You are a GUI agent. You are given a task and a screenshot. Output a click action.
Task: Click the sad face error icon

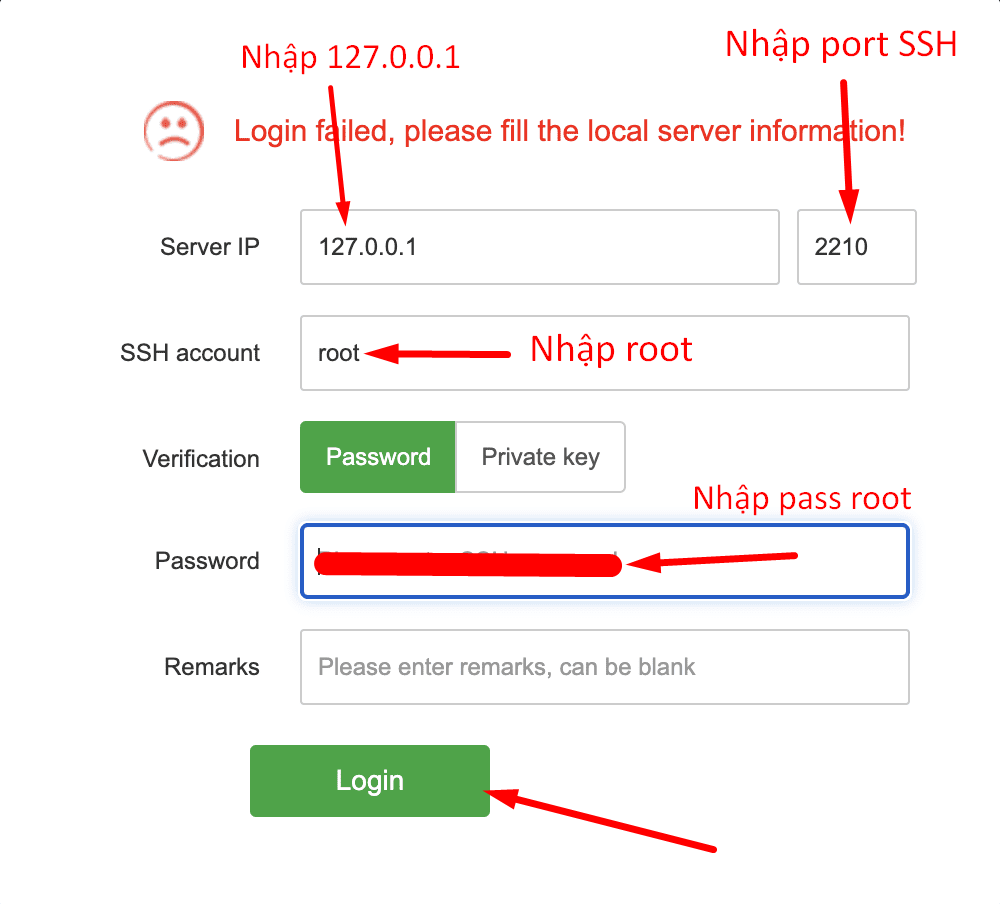pyautogui.click(x=173, y=130)
